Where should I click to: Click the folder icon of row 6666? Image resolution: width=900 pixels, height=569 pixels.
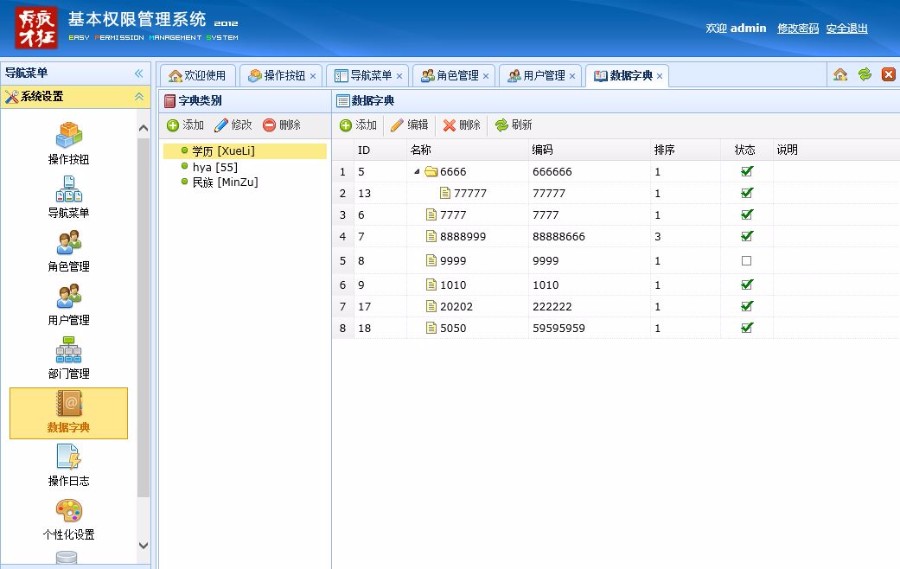point(431,172)
